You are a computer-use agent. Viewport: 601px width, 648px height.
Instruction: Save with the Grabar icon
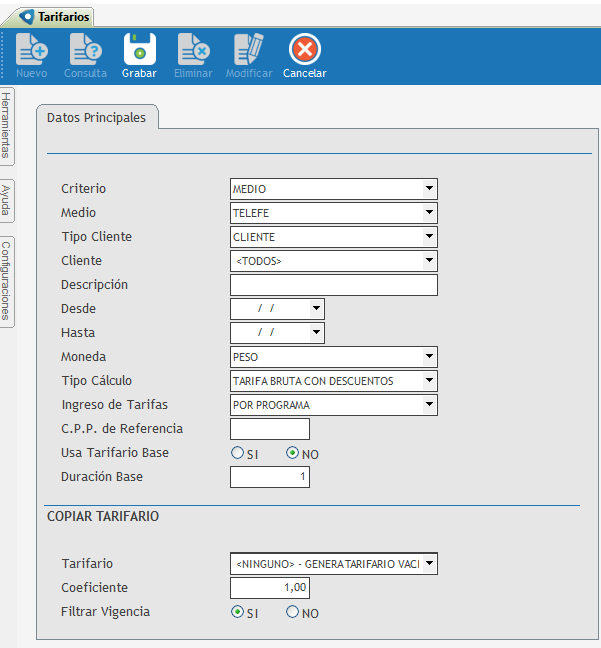(x=139, y=50)
